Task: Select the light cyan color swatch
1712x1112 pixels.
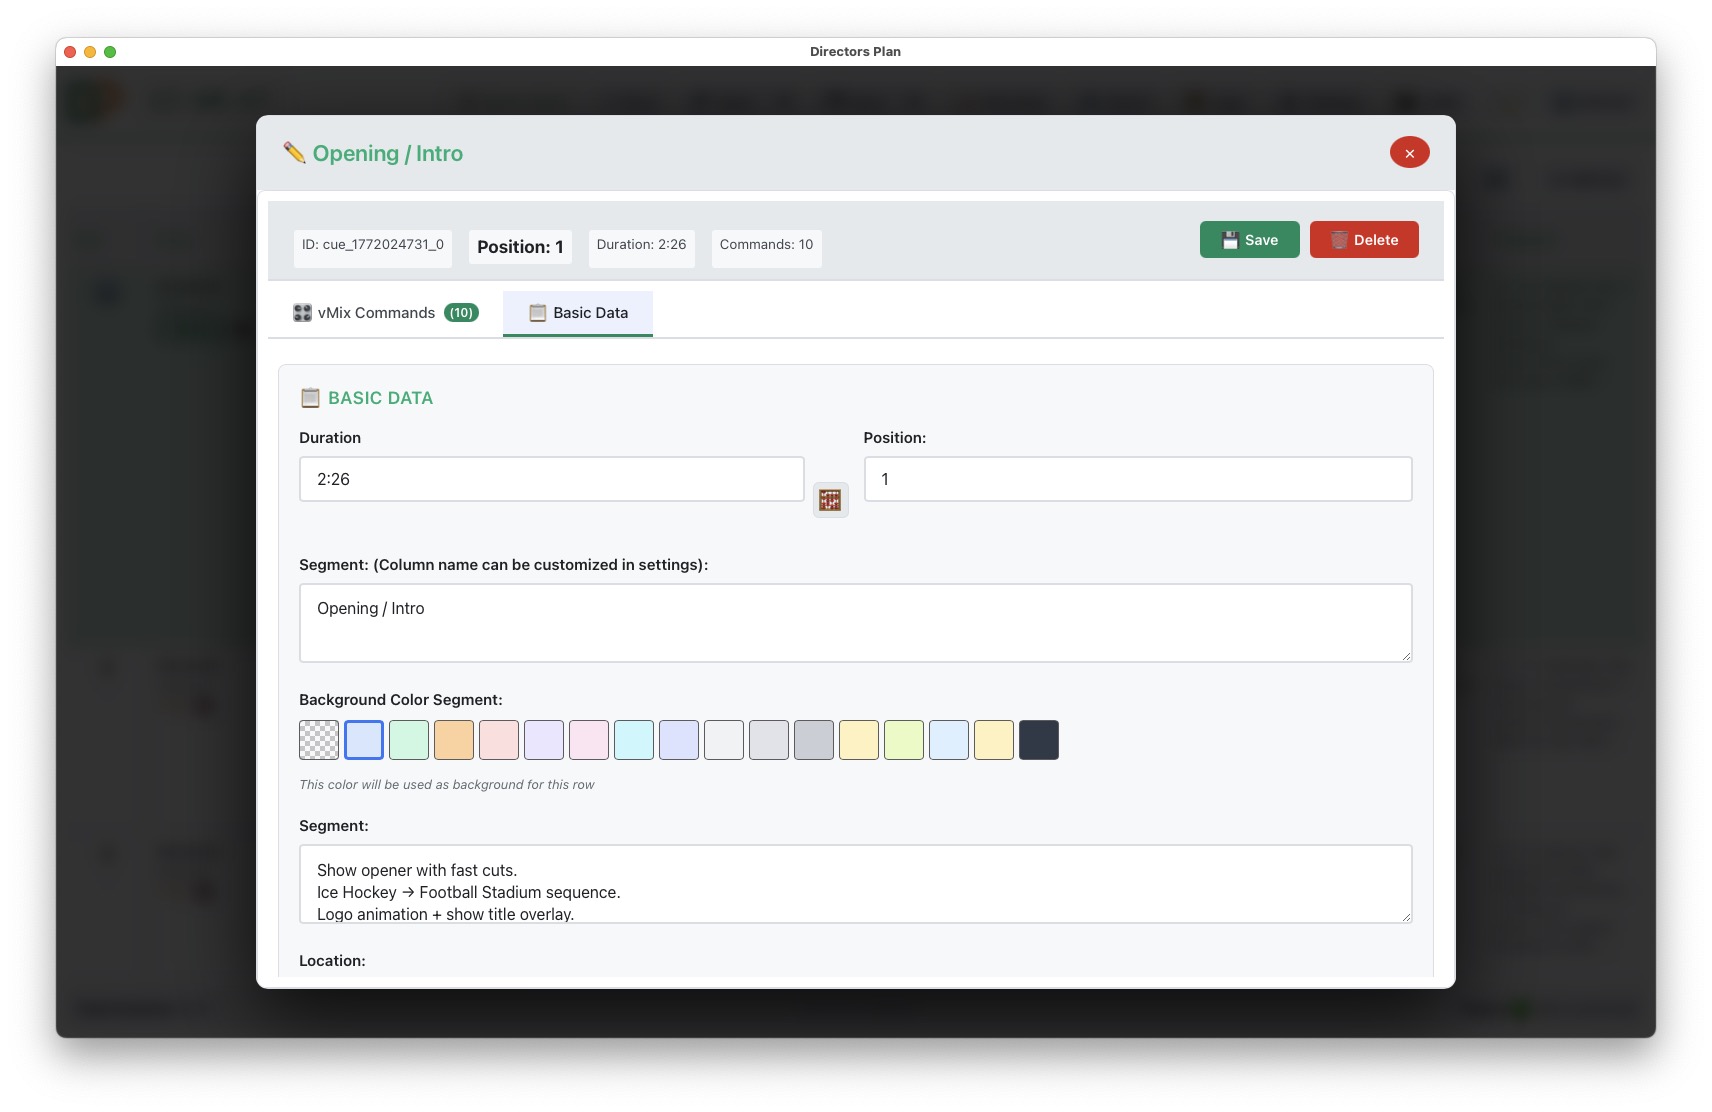Action: pyautogui.click(x=634, y=740)
